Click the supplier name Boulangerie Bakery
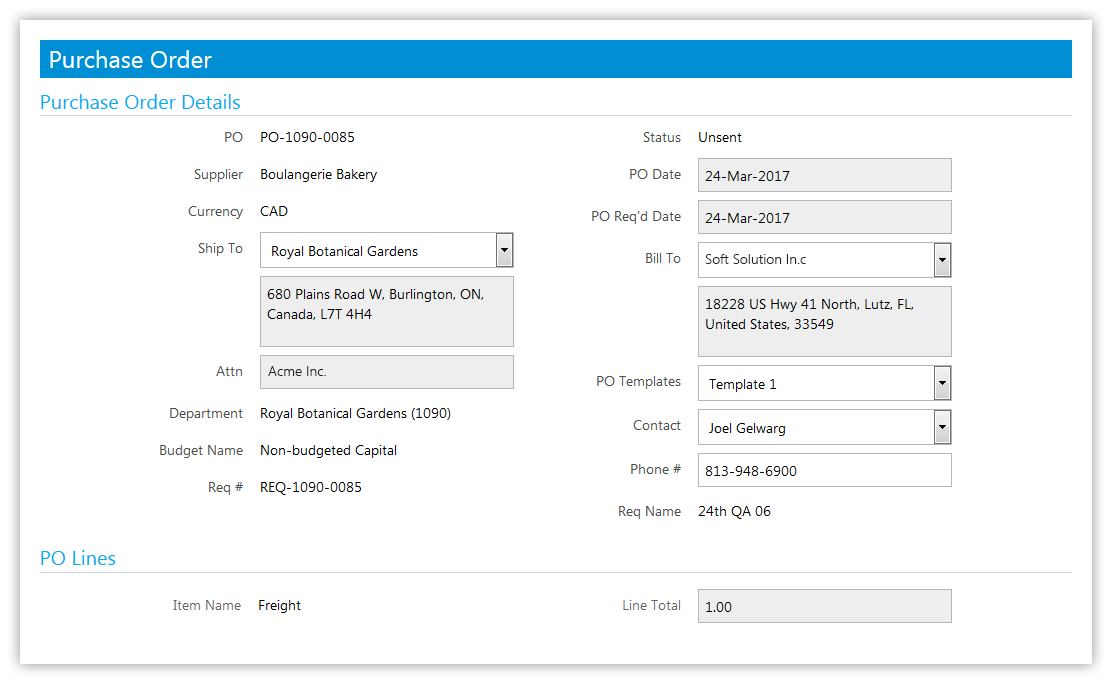This screenshot has height=684, width=1112. [318, 175]
